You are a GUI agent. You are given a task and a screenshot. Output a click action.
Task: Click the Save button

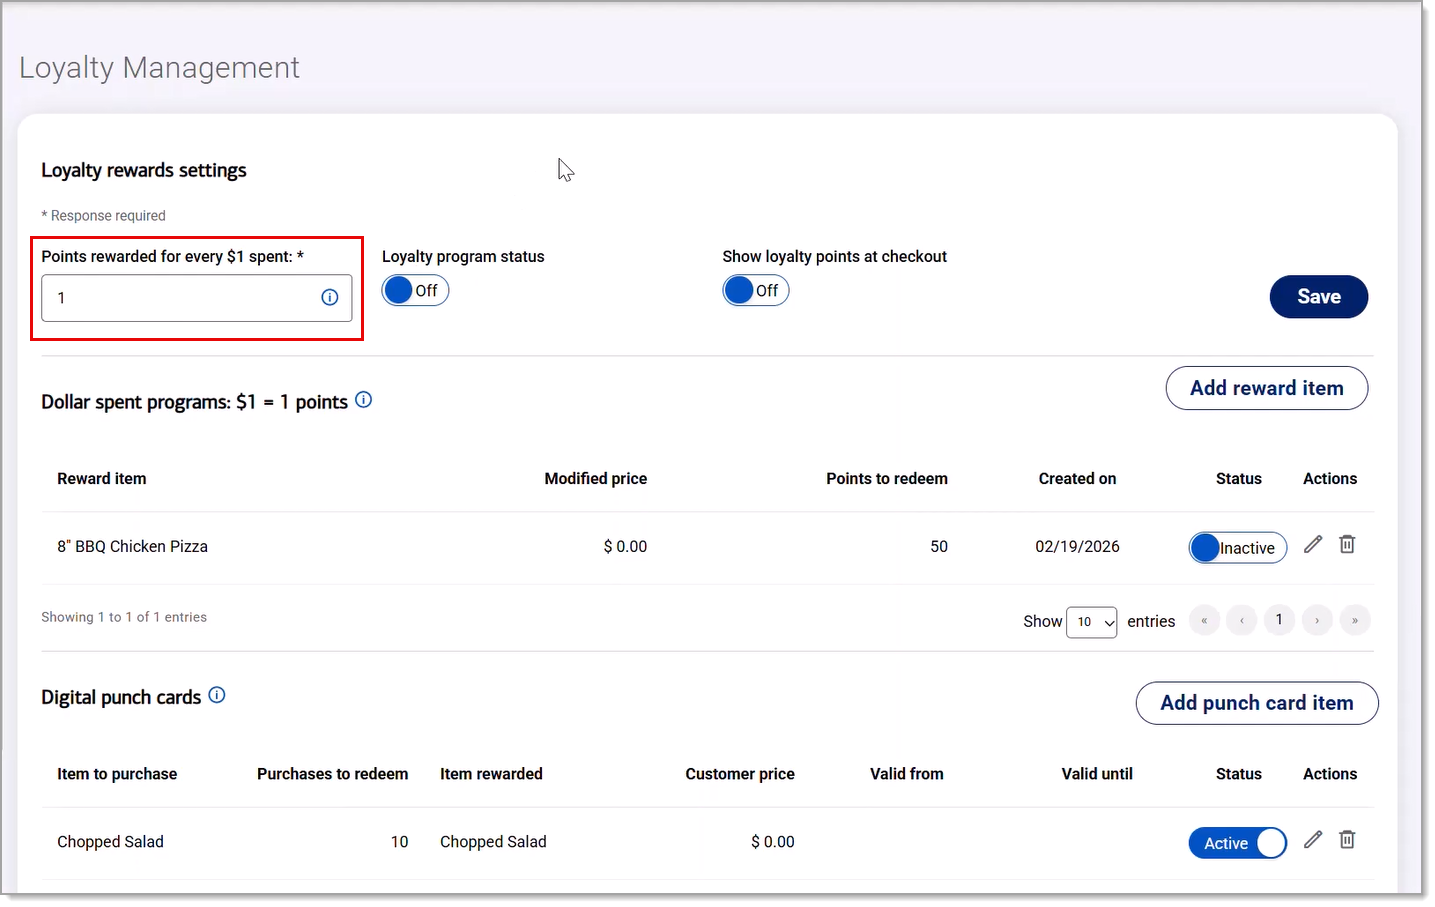coord(1319,297)
